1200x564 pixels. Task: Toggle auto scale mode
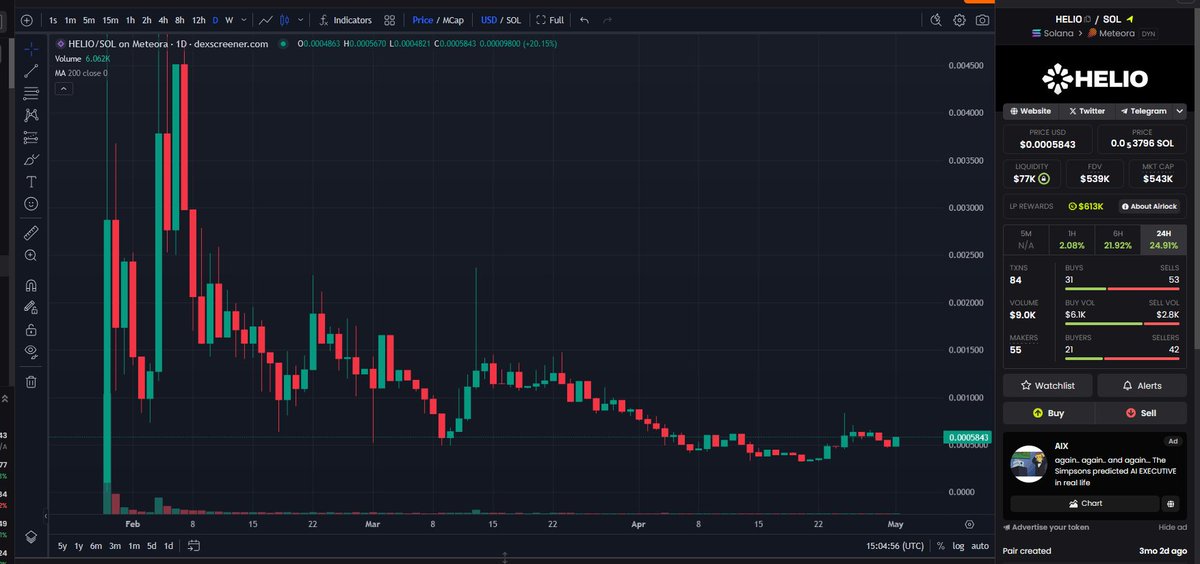coord(980,546)
